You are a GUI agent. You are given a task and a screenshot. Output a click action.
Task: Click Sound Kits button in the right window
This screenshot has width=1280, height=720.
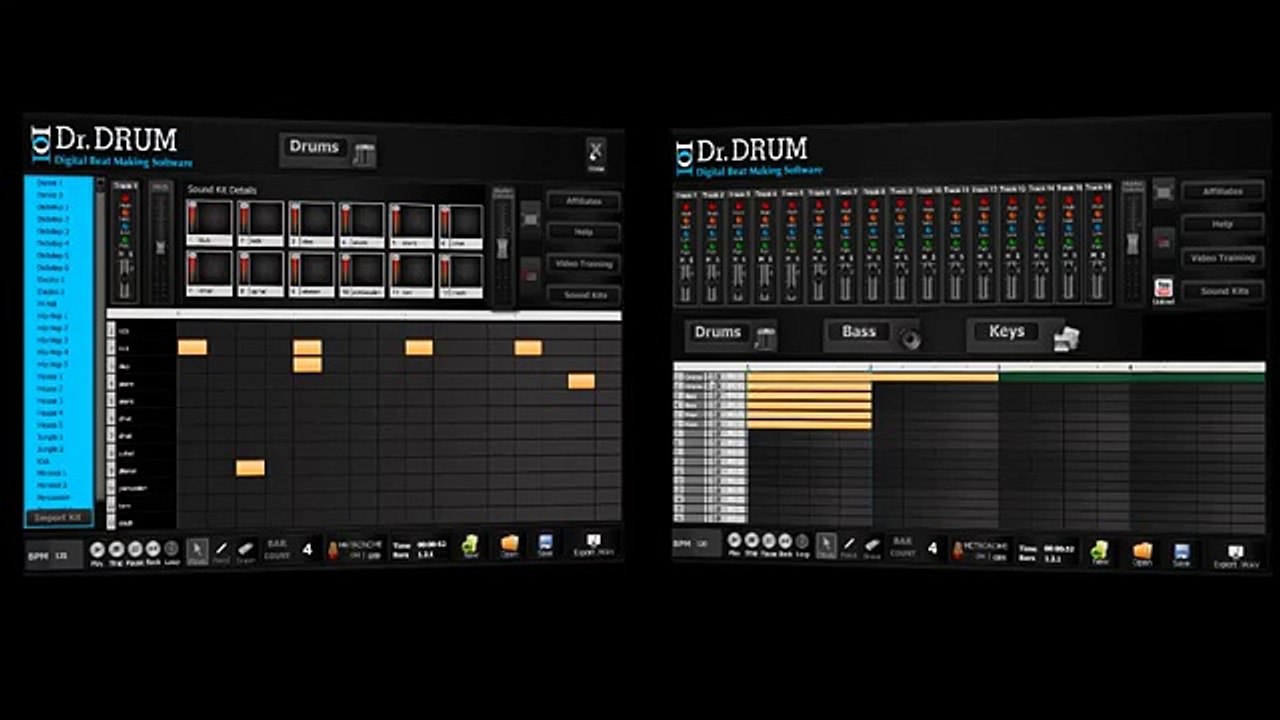[1222, 290]
